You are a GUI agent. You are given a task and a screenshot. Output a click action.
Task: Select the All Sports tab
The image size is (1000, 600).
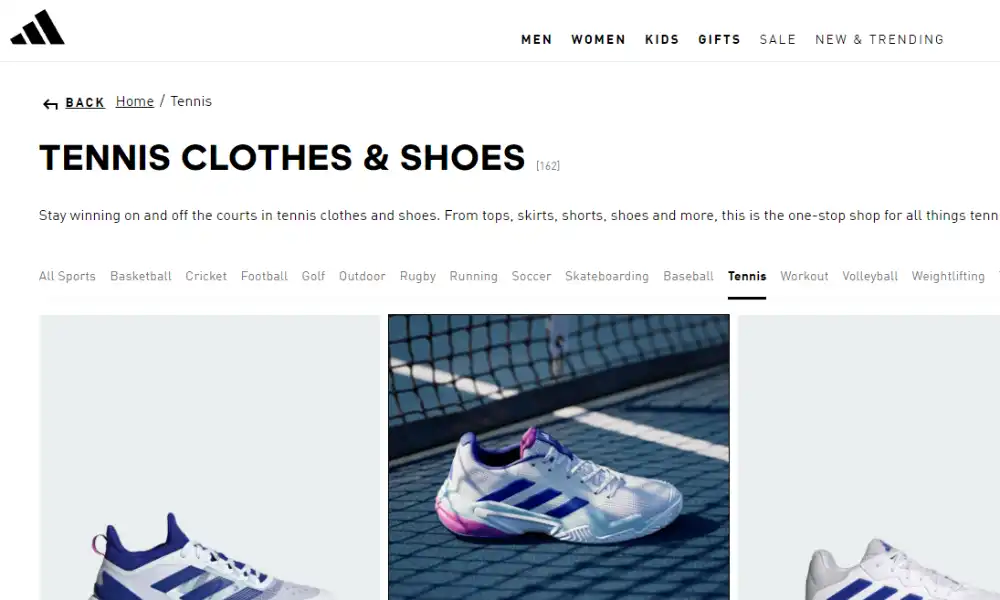point(67,276)
